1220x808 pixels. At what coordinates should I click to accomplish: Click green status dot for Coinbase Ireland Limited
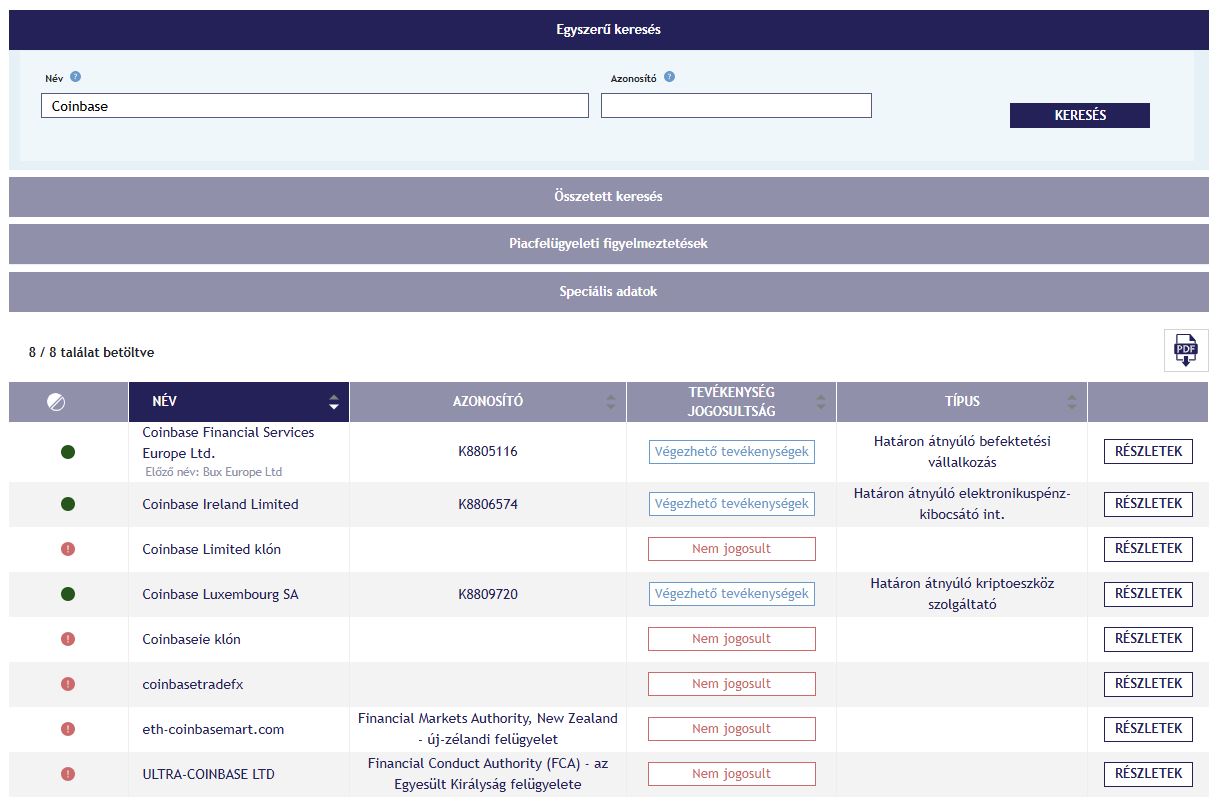[x=68, y=504]
